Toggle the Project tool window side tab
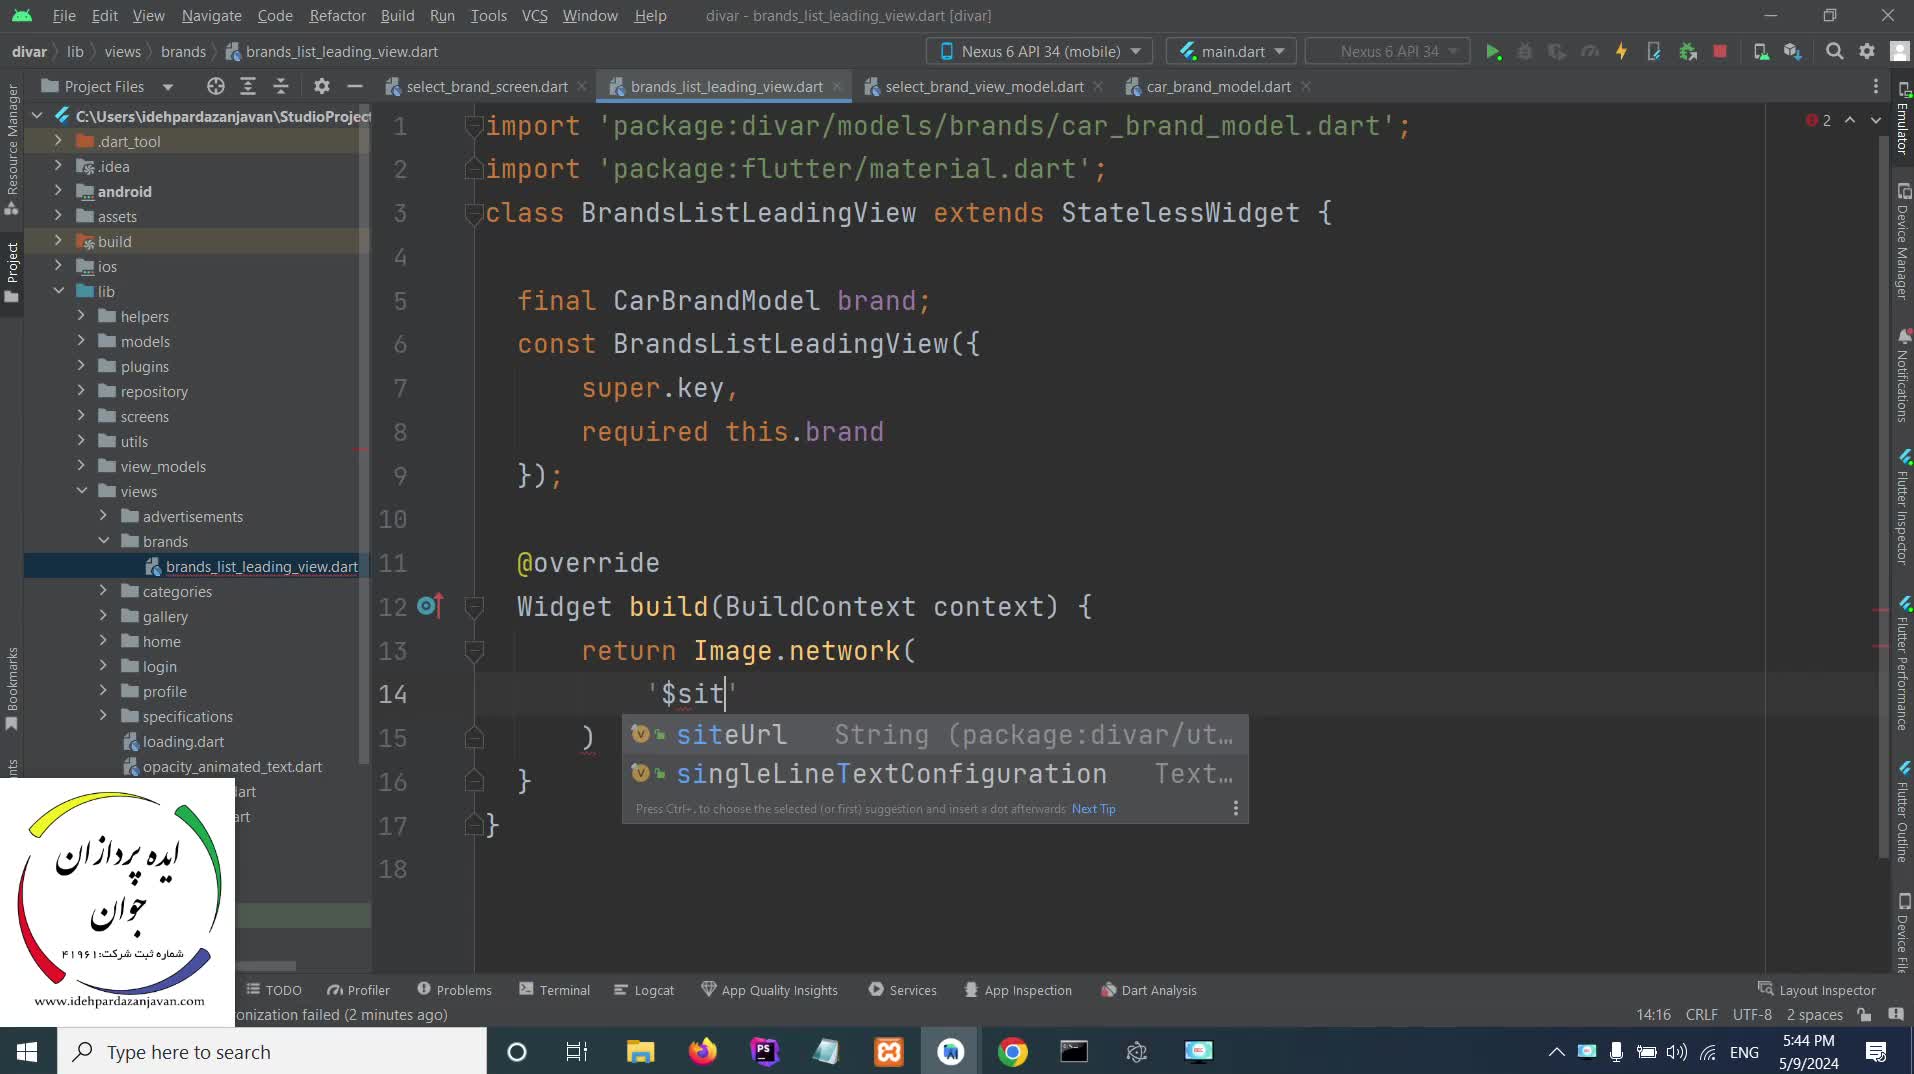The image size is (1914, 1074). pyautogui.click(x=12, y=270)
